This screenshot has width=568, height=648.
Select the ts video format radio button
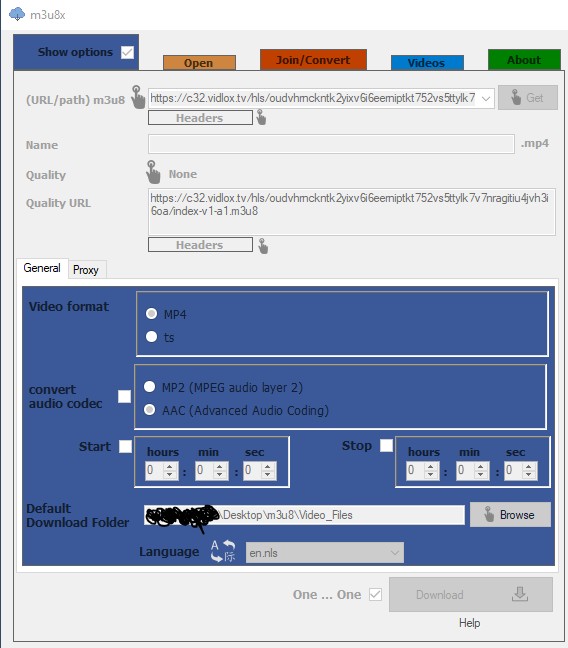151,336
